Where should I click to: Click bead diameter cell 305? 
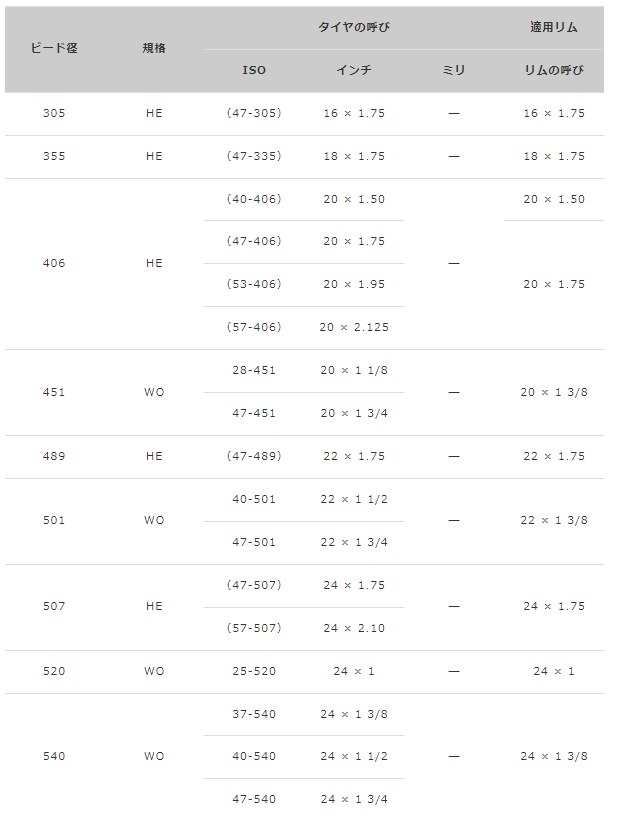coord(54,114)
